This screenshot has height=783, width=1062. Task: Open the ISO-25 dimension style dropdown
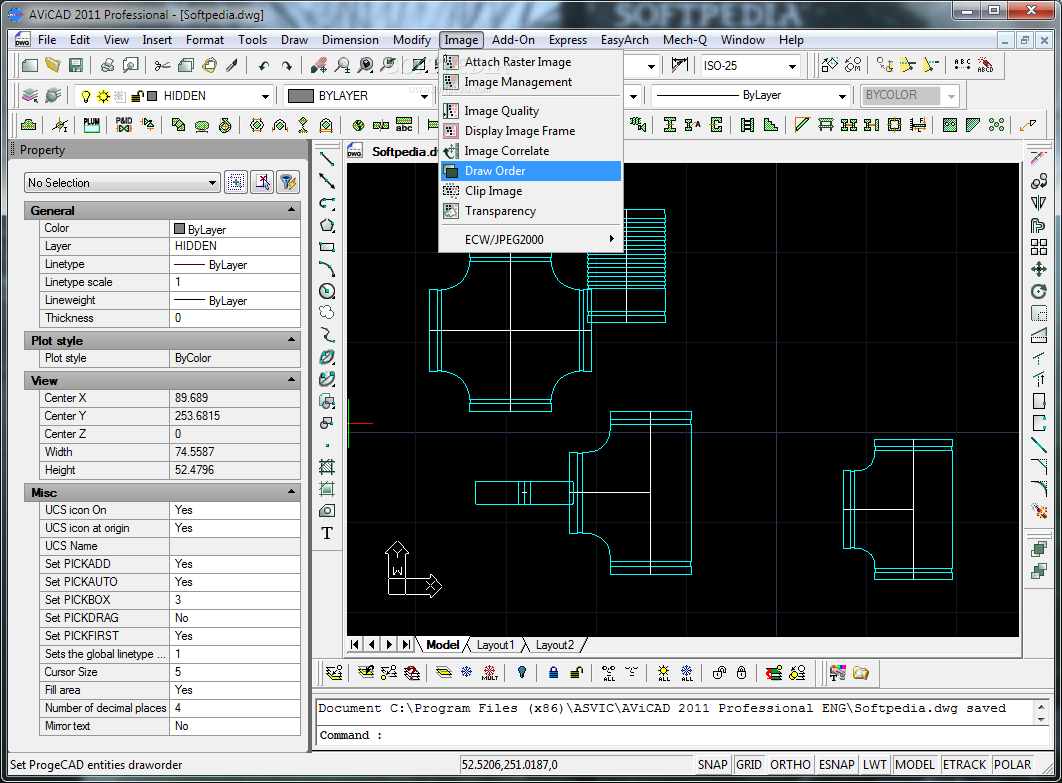click(792, 66)
